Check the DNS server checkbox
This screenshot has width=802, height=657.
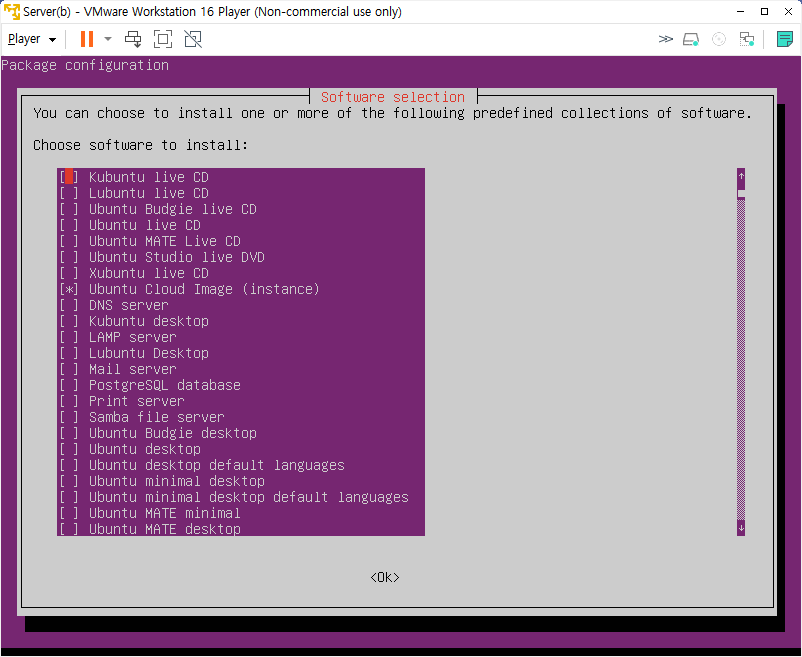69,305
